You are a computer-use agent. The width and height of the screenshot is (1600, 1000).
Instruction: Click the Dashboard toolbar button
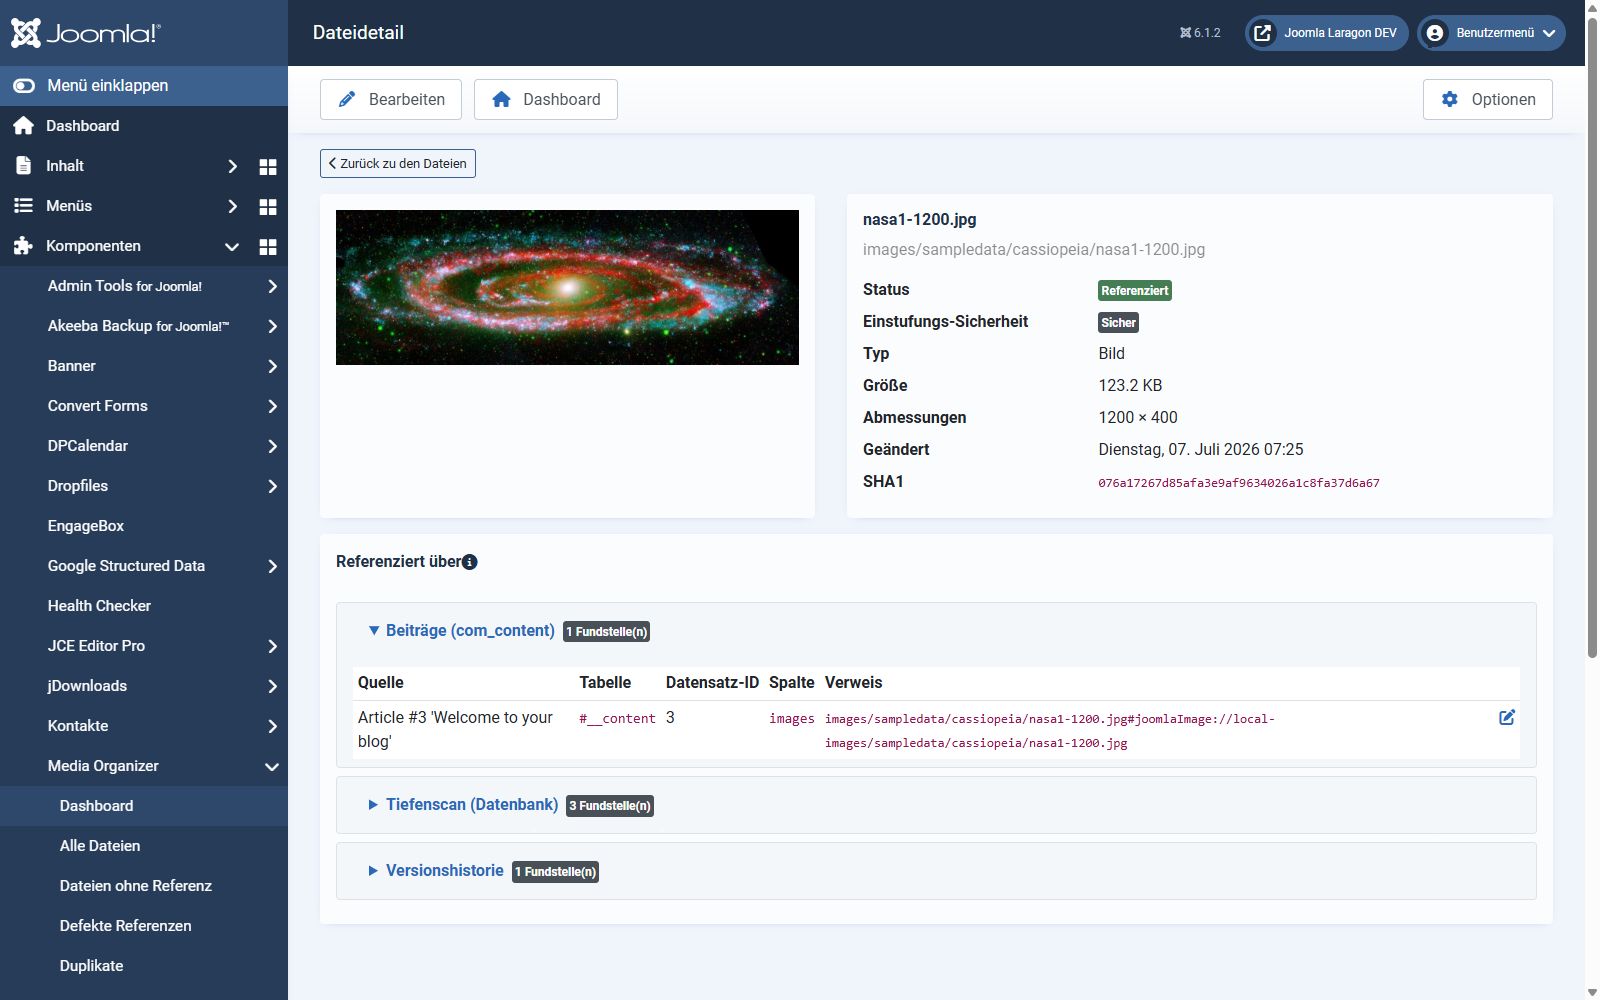coord(546,99)
